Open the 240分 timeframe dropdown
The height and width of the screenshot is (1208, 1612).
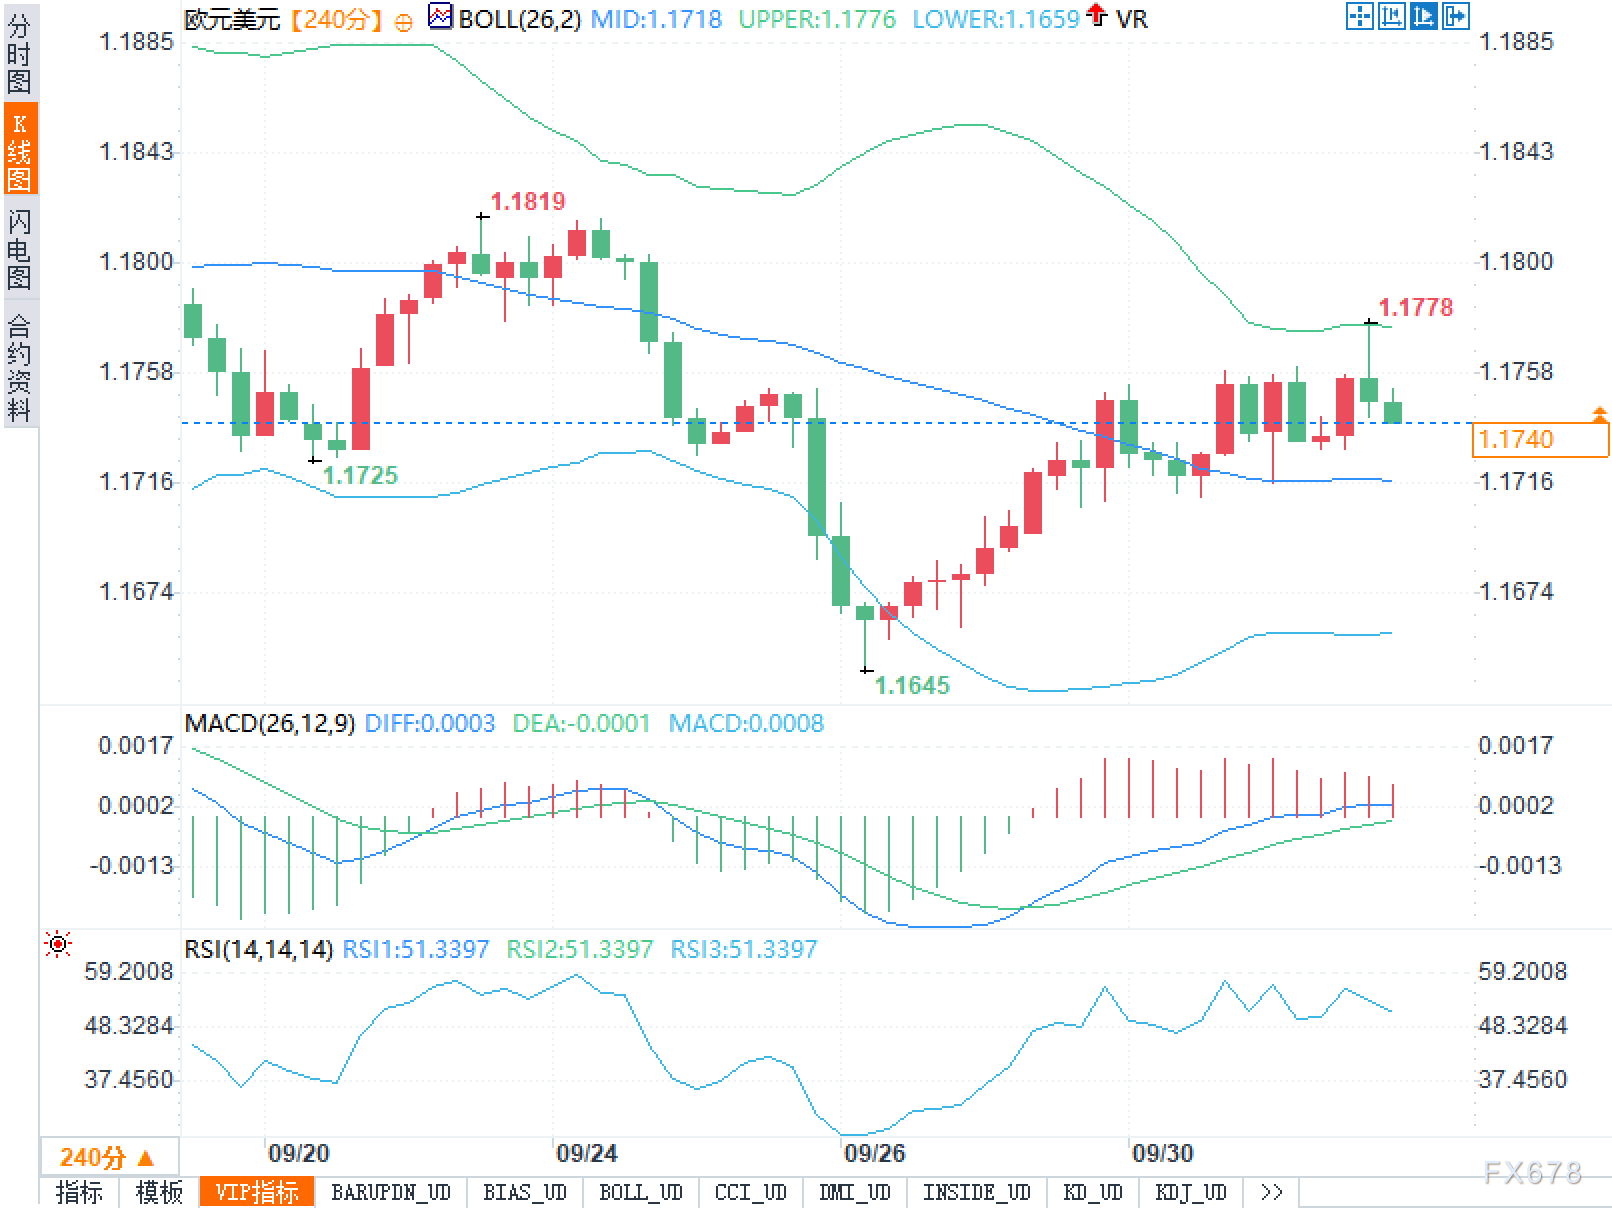tap(108, 1157)
